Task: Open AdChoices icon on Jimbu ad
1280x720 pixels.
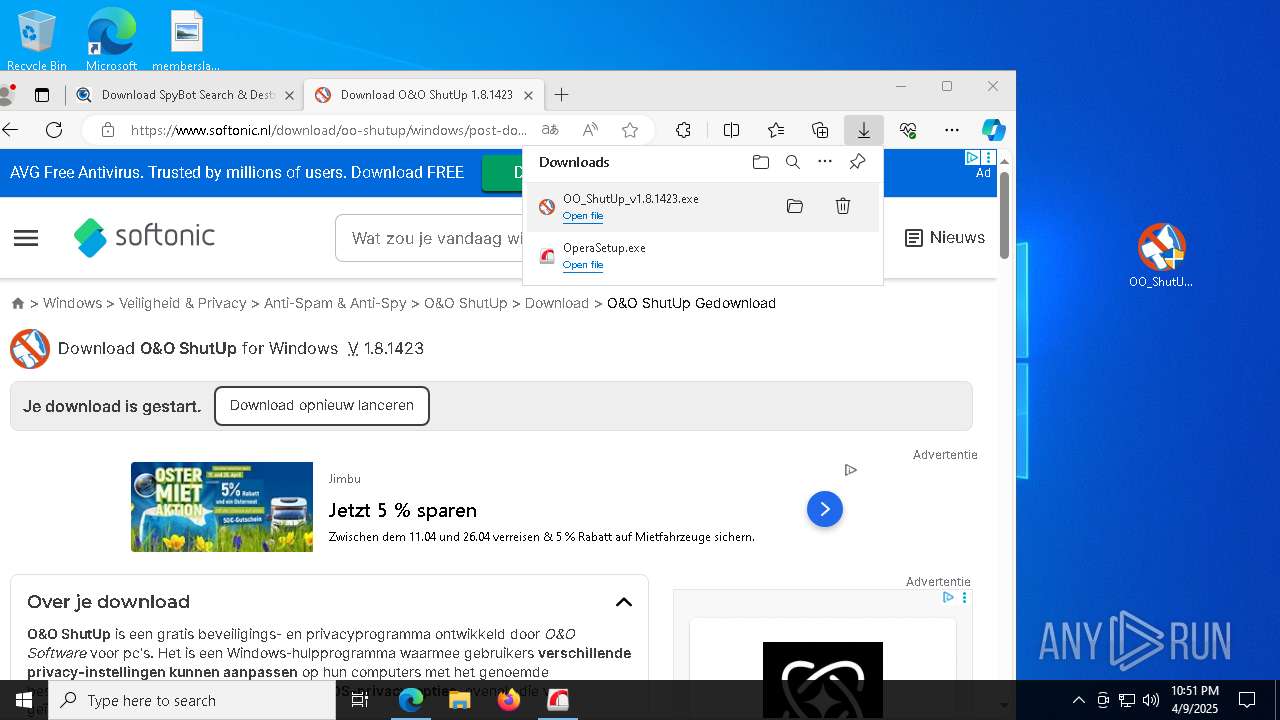Action: click(850, 470)
